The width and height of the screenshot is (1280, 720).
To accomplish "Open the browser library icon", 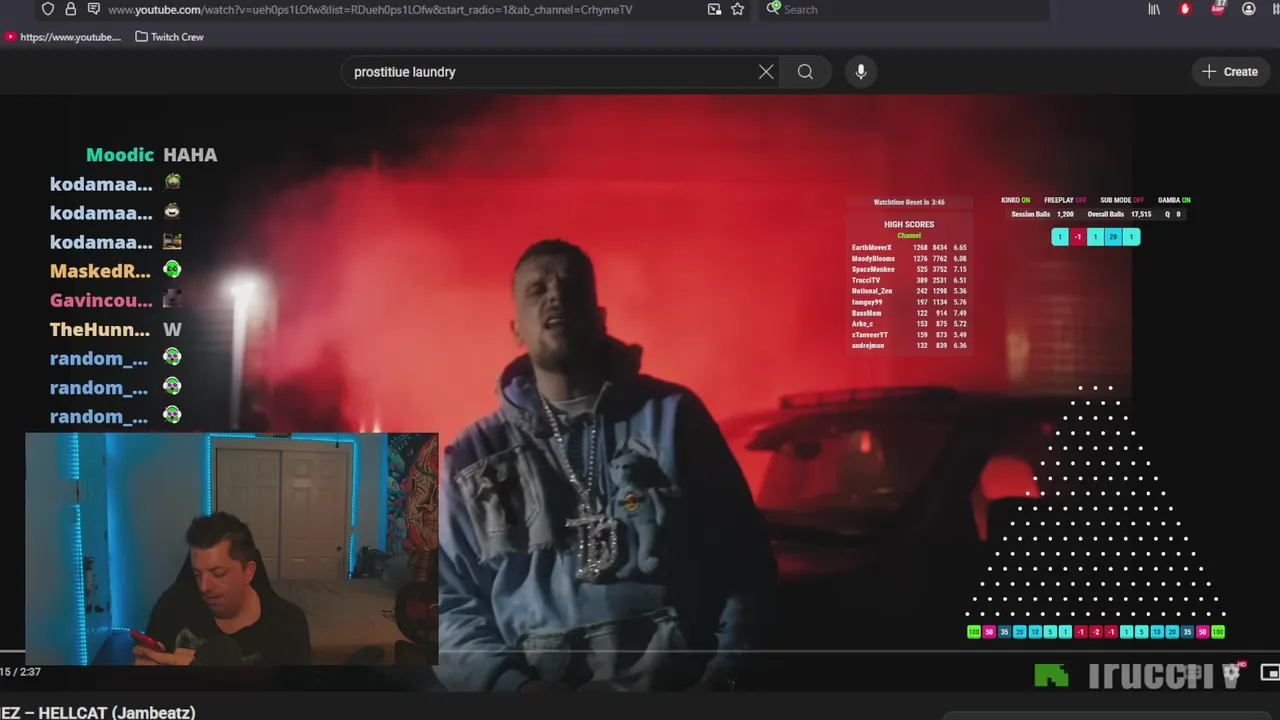I will 1154,9.
